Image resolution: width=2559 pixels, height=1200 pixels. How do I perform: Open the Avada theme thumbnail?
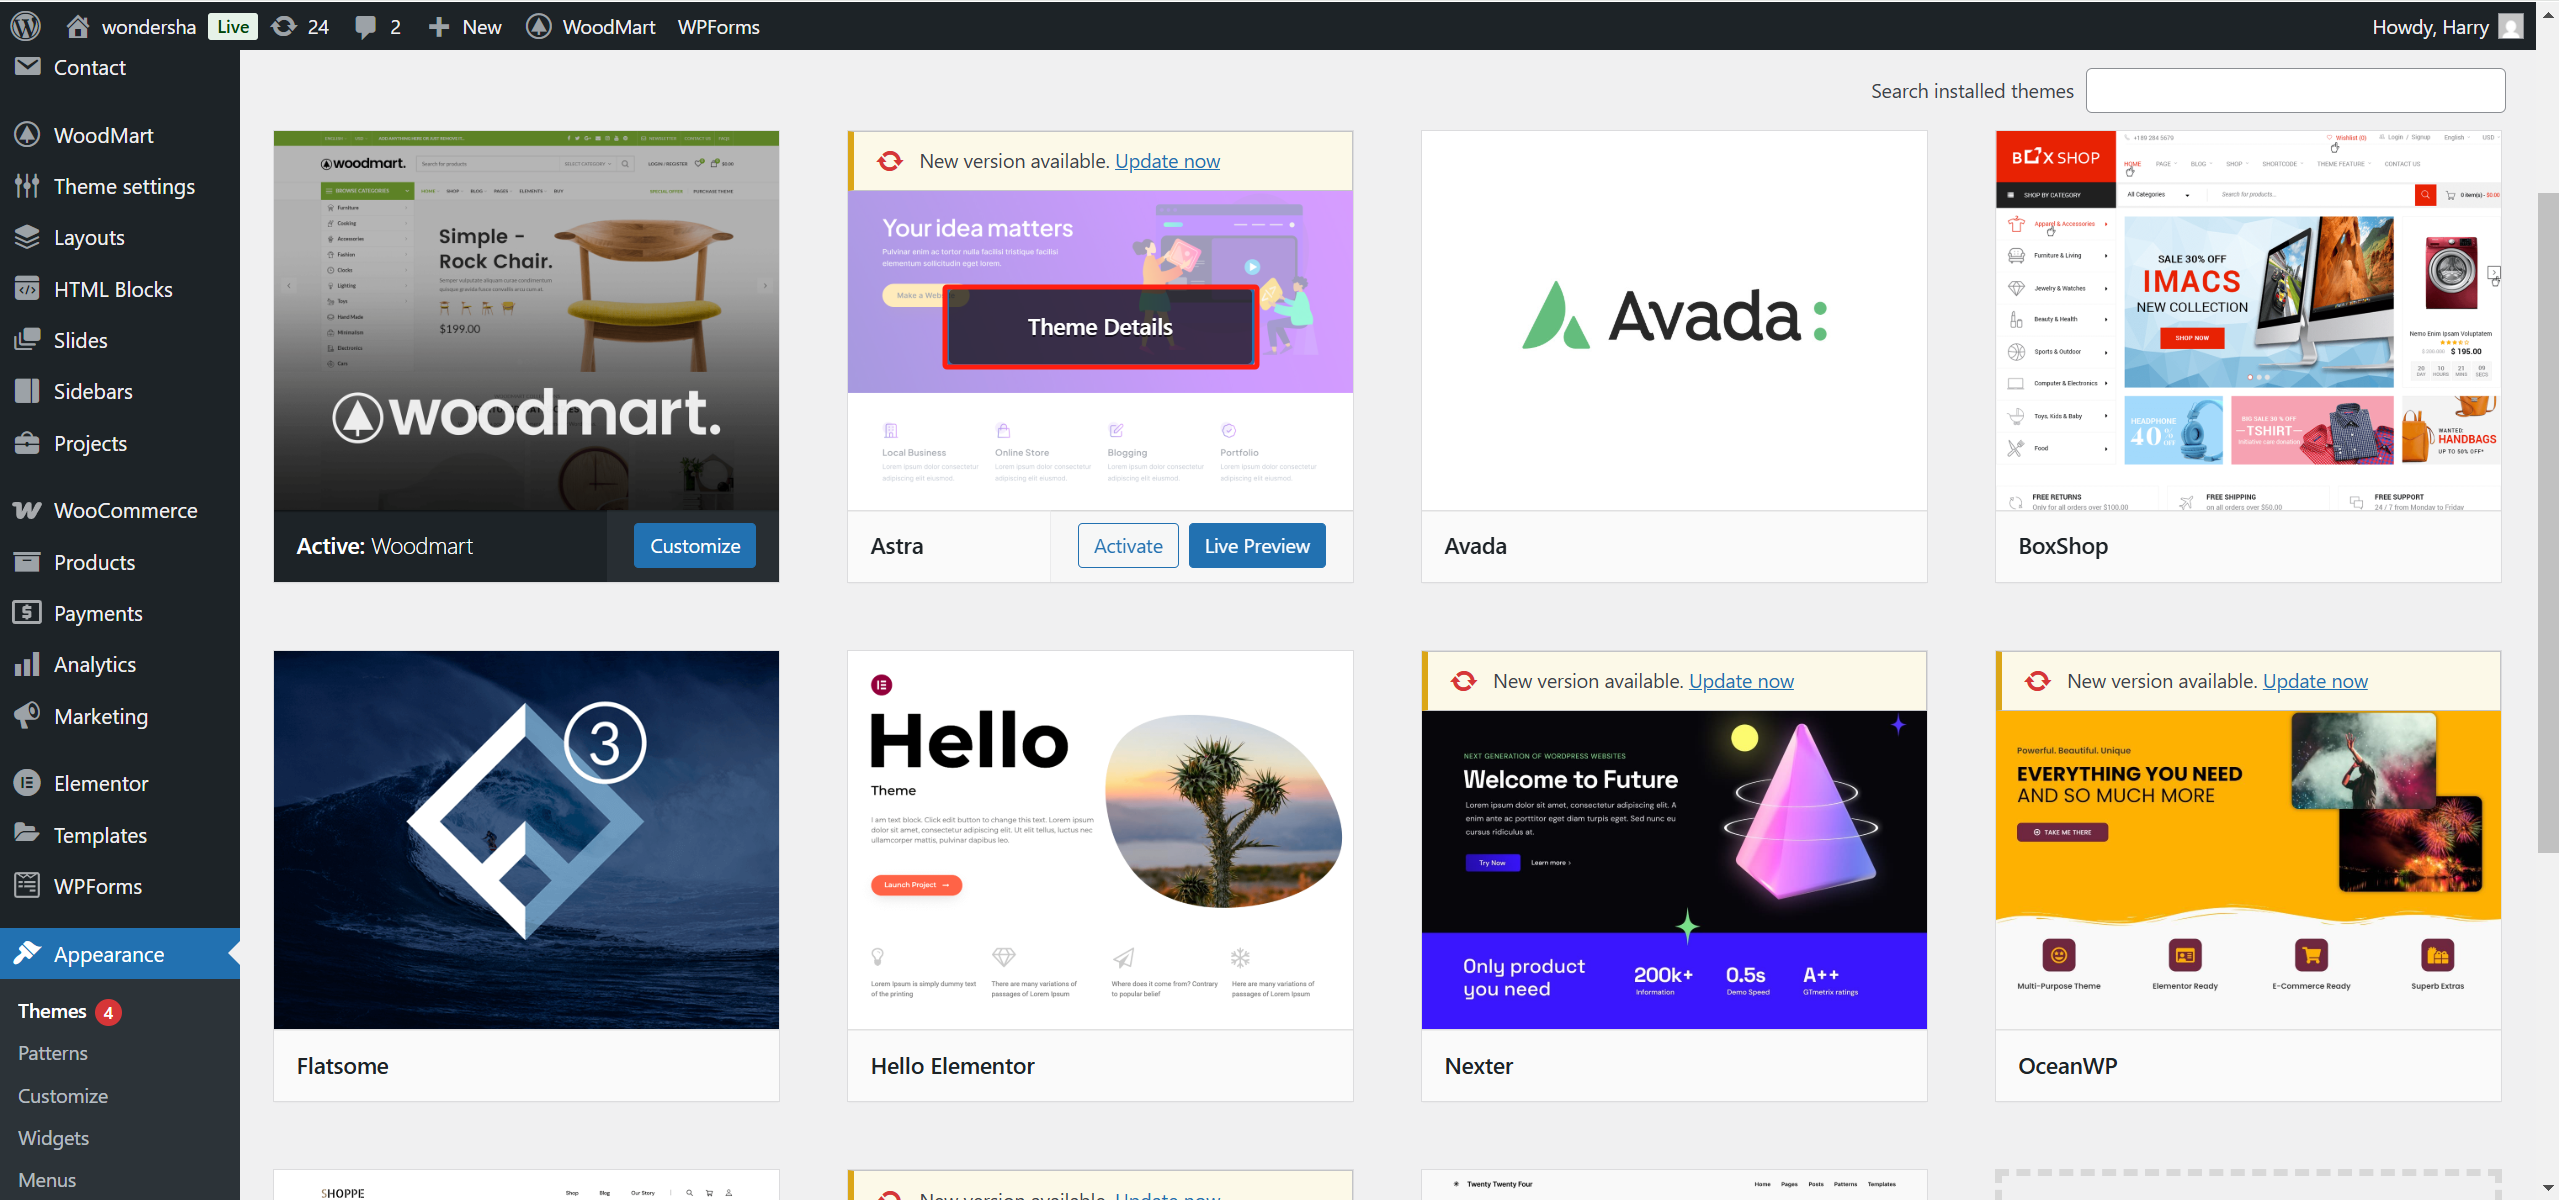(x=1673, y=320)
